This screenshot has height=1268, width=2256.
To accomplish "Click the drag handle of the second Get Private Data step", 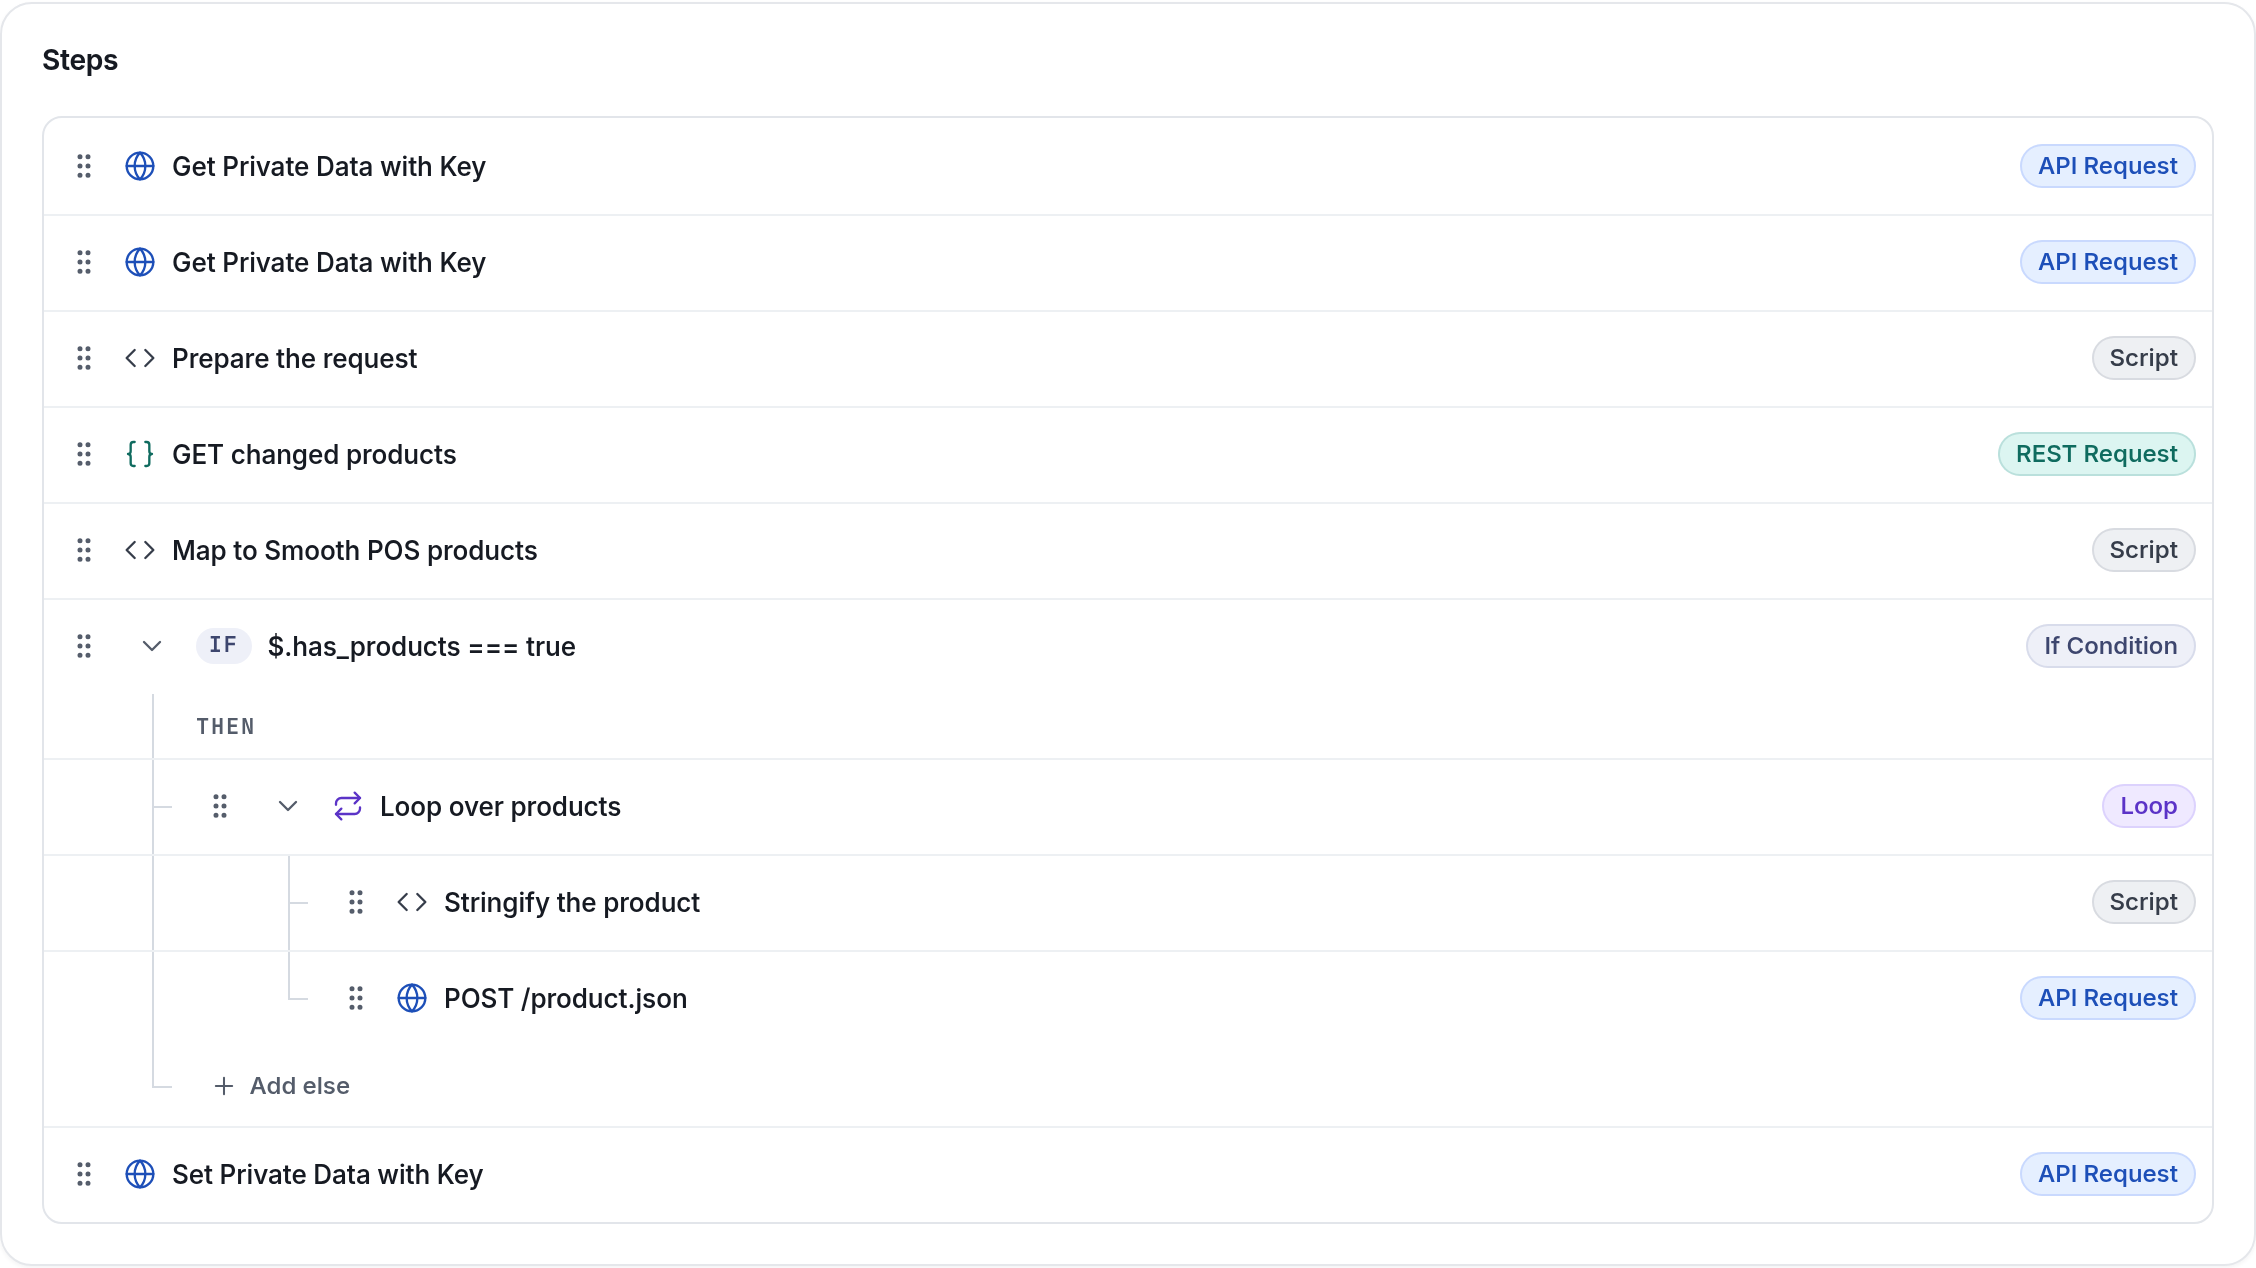I will (x=84, y=262).
